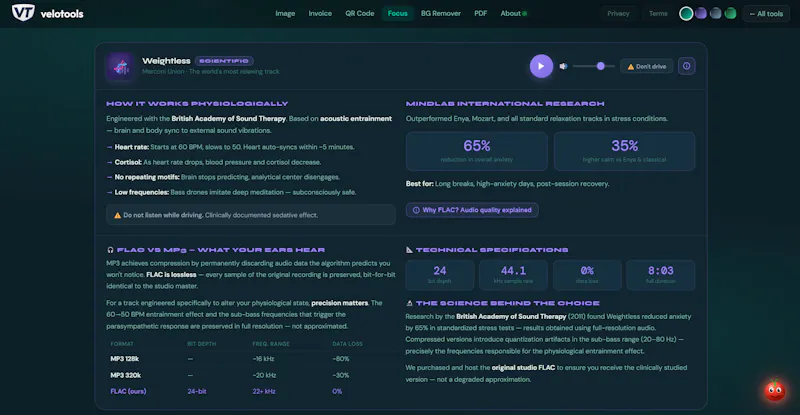
Task: Select the green theme color swatch
Action: (731, 14)
